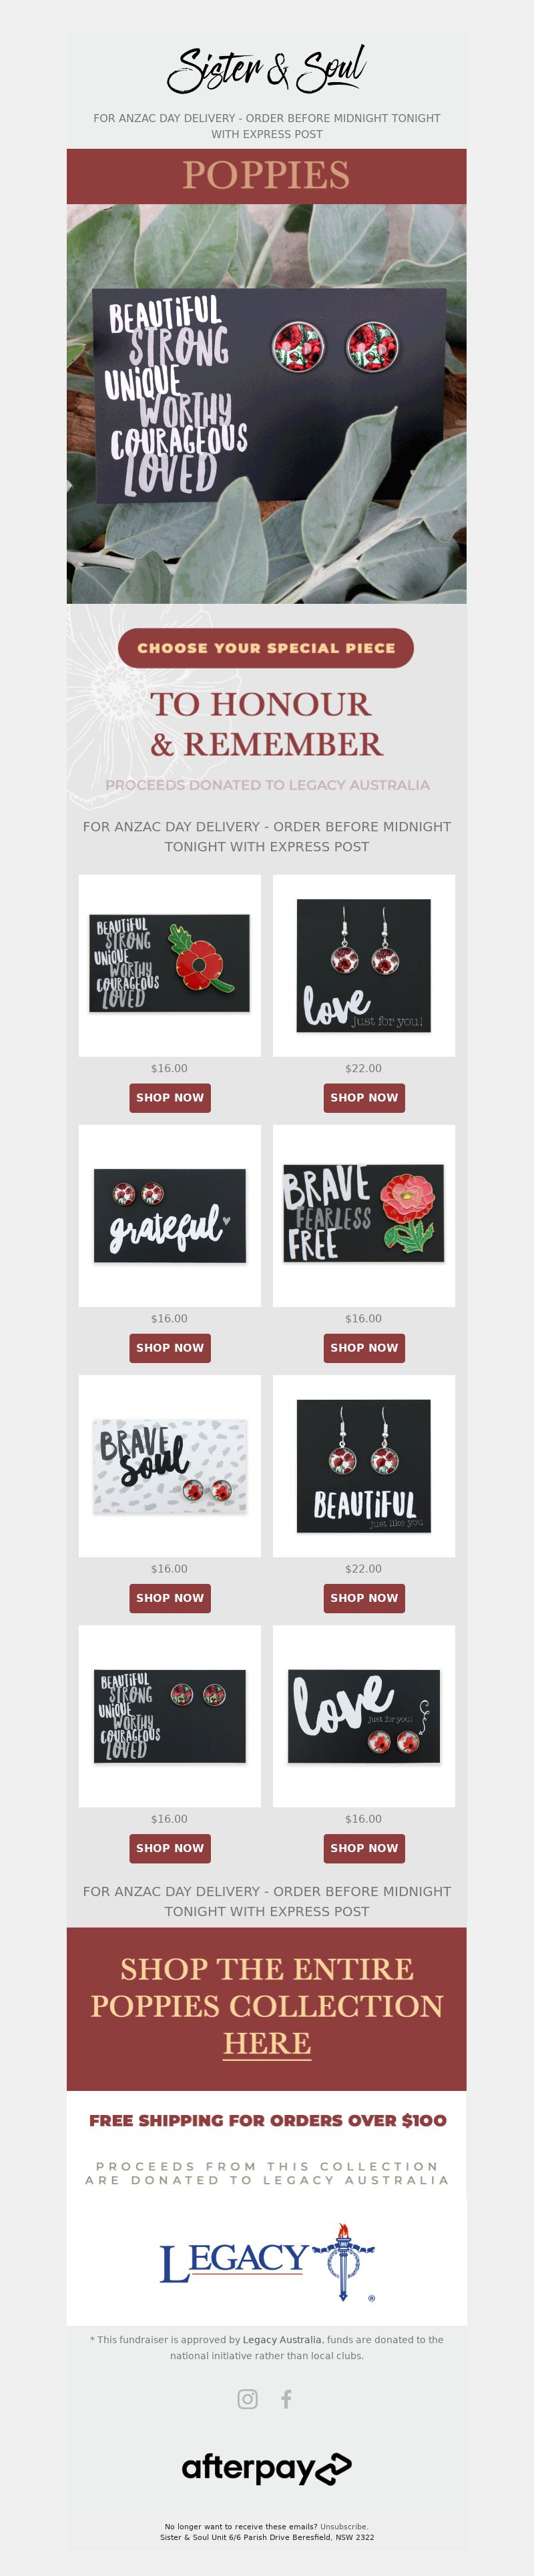This screenshot has width=534, height=2576.
Task: Click the Afterpay logo
Action: (267, 2468)
